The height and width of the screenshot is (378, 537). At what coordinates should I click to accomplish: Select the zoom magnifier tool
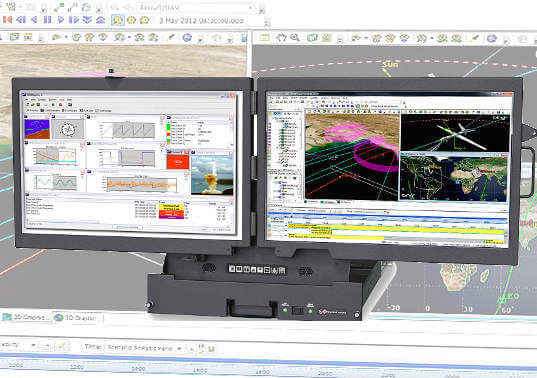[295, 38]
